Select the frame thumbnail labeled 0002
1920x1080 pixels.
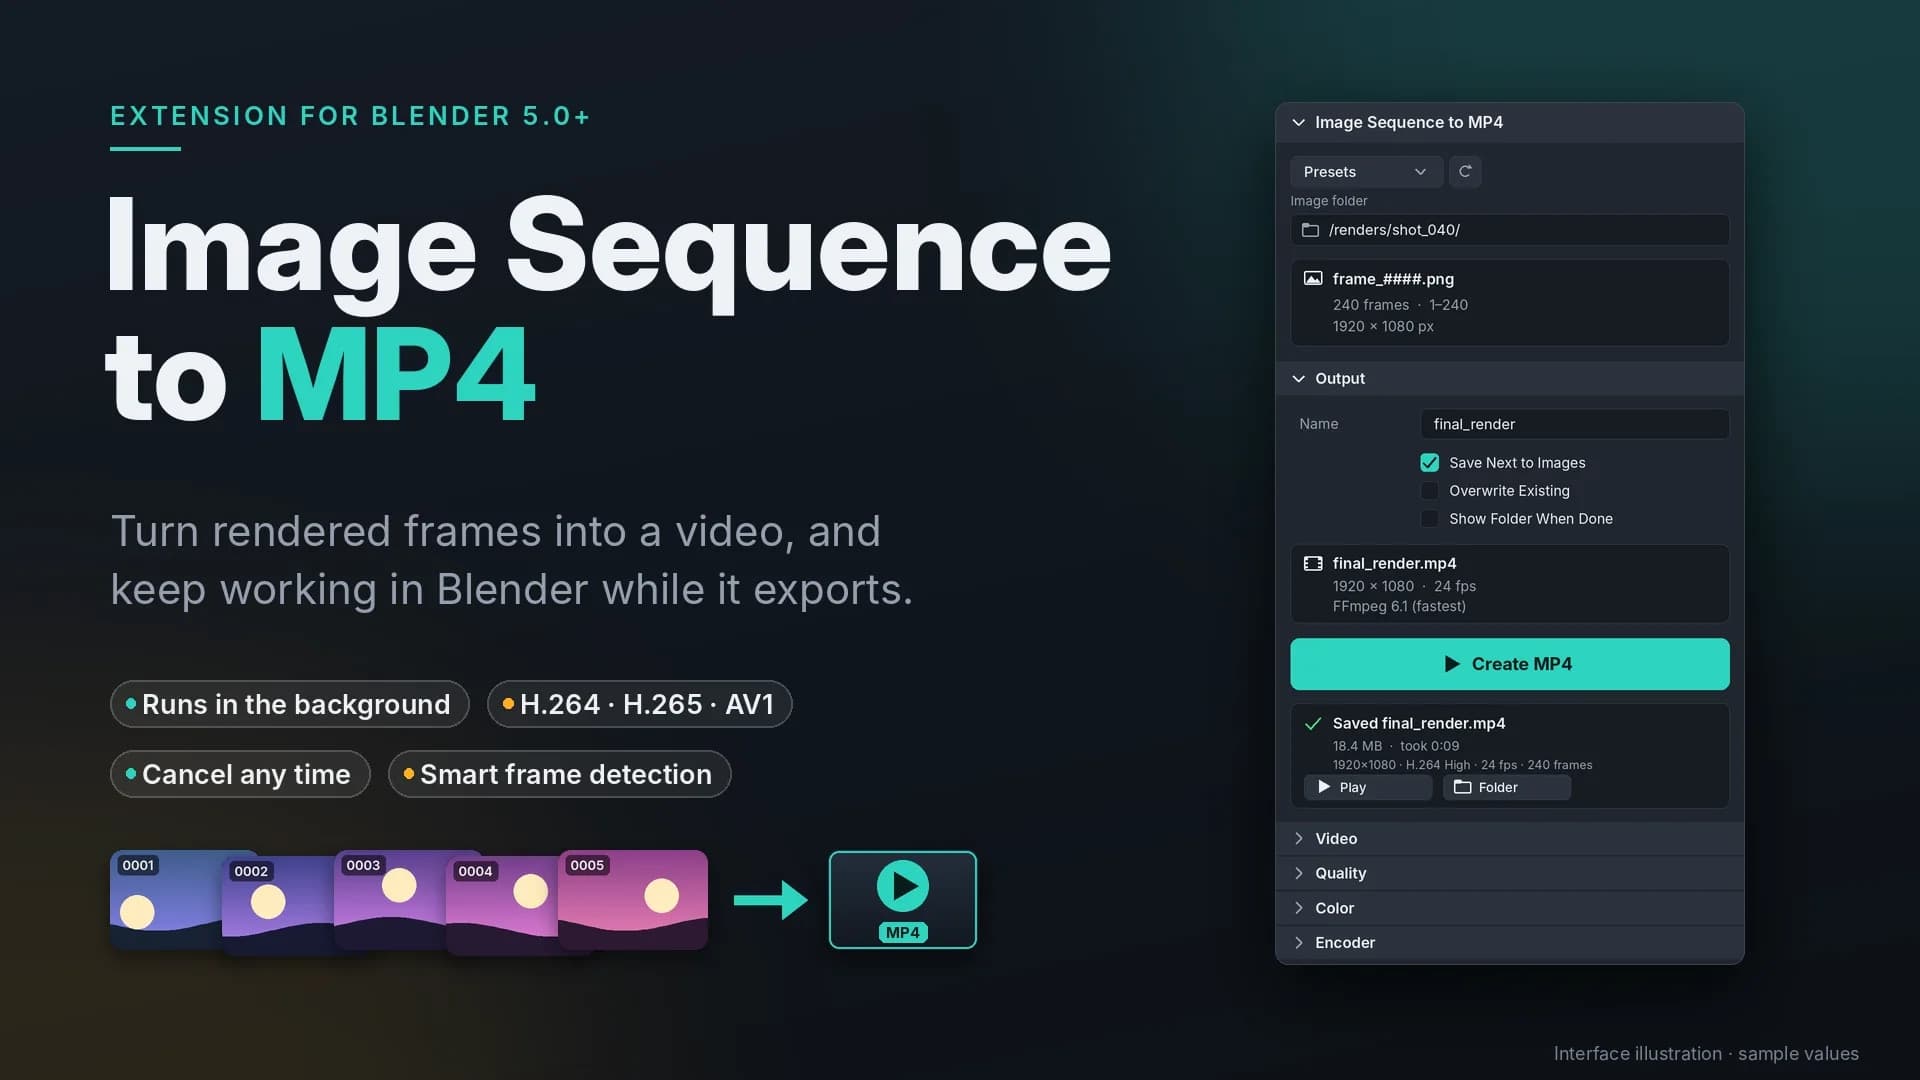tap(278, 905)
